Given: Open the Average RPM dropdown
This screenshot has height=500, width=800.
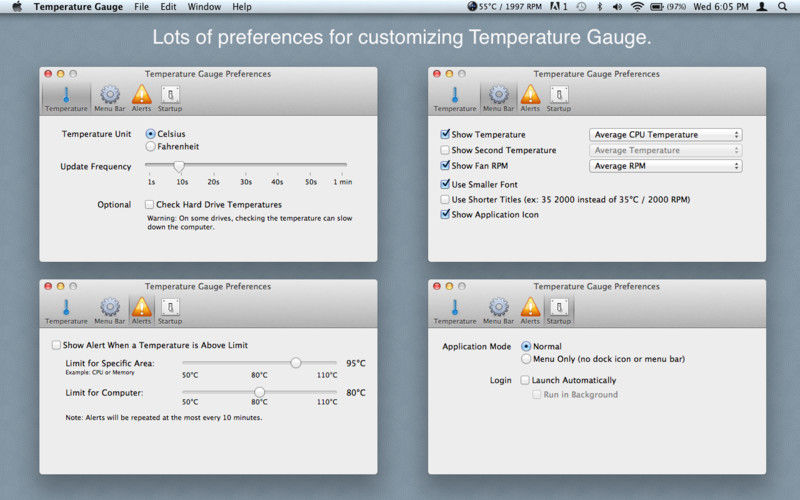Looking at the screenshot, I should tap(665, 166).
